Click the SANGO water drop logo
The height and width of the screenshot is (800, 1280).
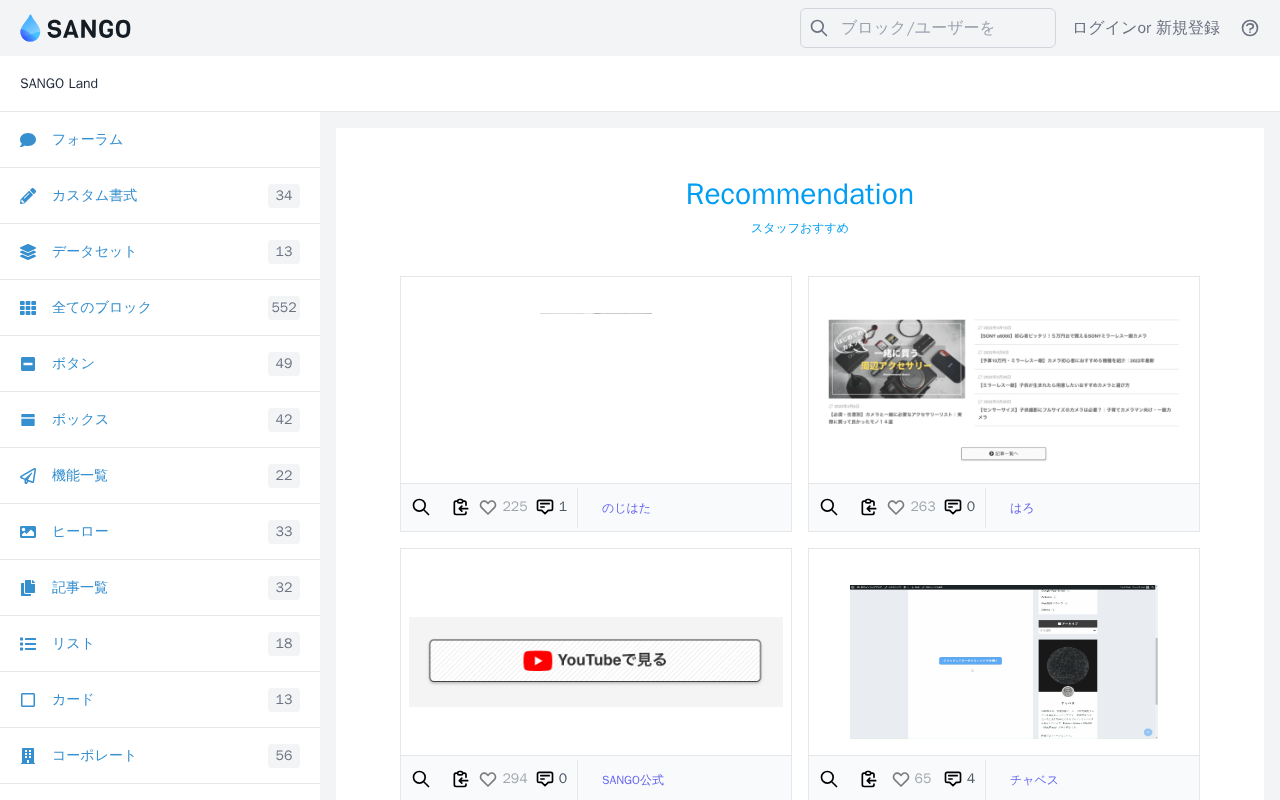pyautogui.click(x=31, y=28)
